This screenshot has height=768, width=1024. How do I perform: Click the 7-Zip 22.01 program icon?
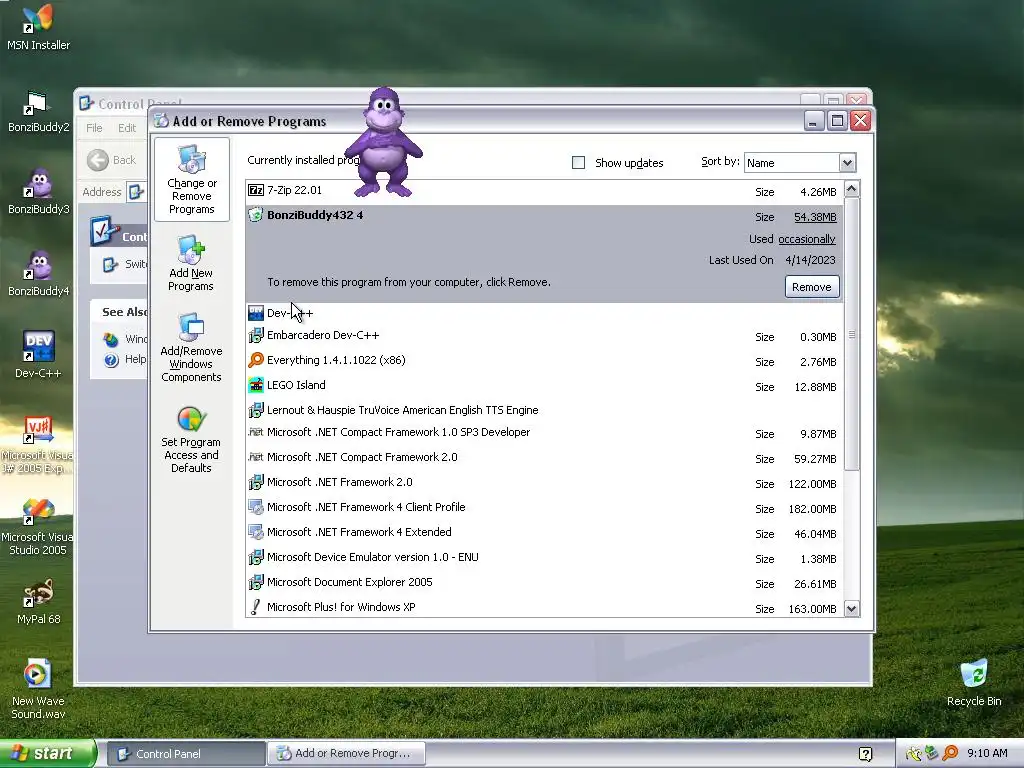pos(255,190)
